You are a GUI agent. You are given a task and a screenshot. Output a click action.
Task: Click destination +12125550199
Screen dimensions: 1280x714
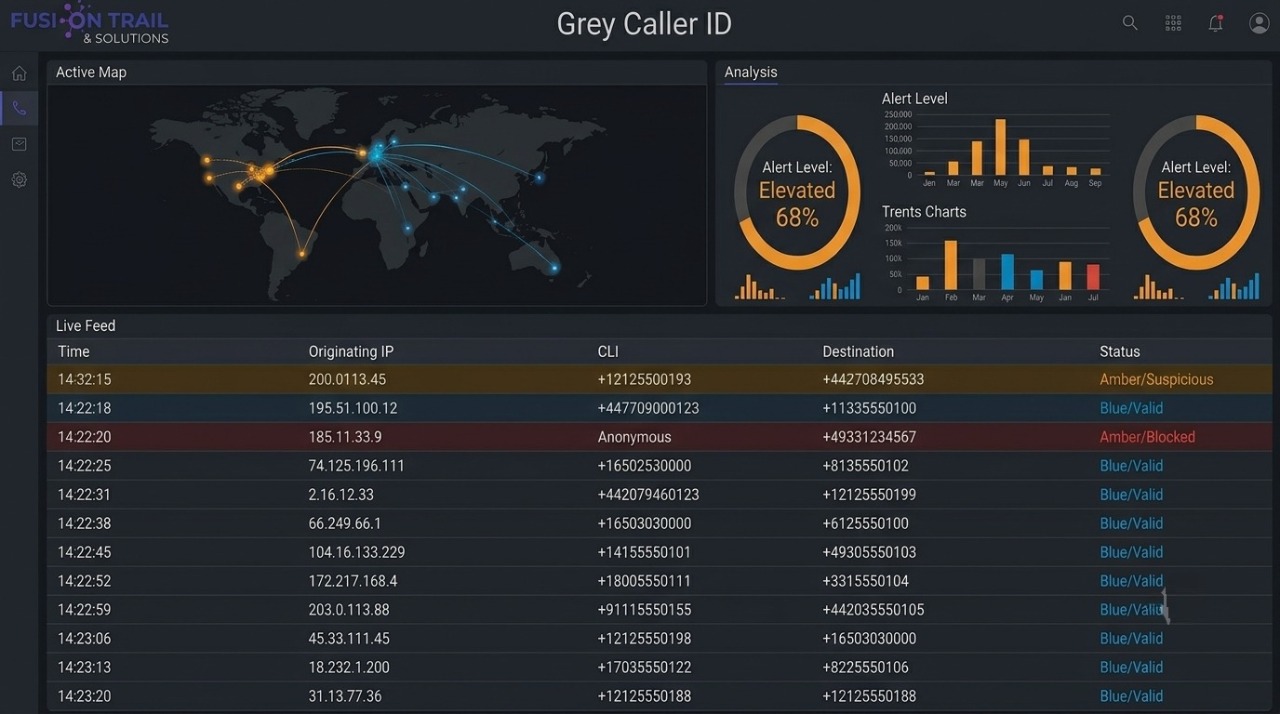pos(869,495)
